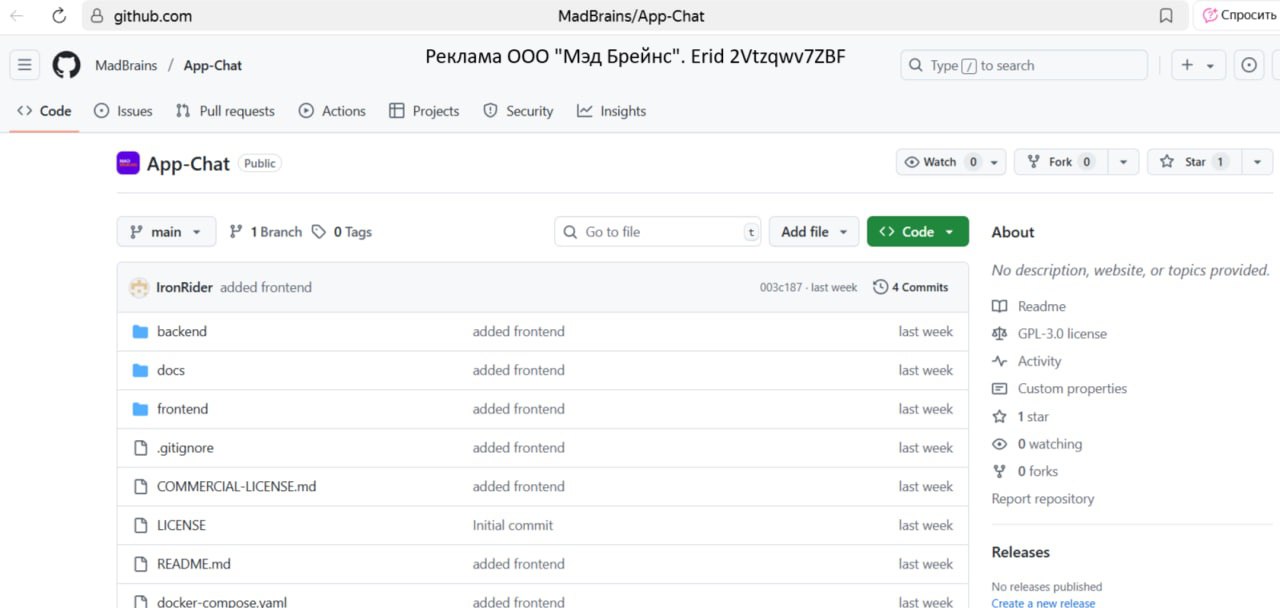
Task: Expand the Fork options dropdown arrow
Action: point(1123,162)
